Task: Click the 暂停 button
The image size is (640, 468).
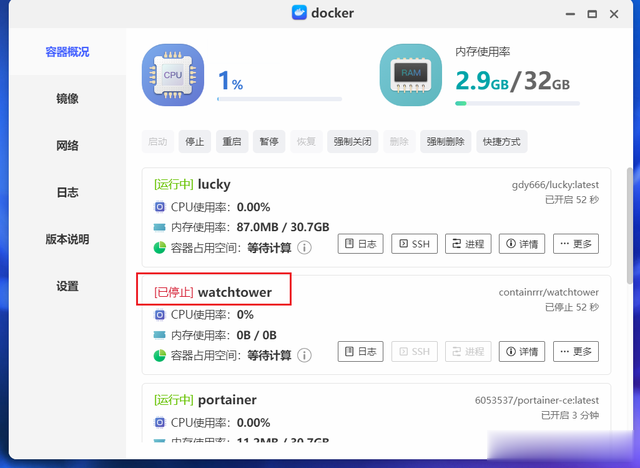Action: coord(269,142)
